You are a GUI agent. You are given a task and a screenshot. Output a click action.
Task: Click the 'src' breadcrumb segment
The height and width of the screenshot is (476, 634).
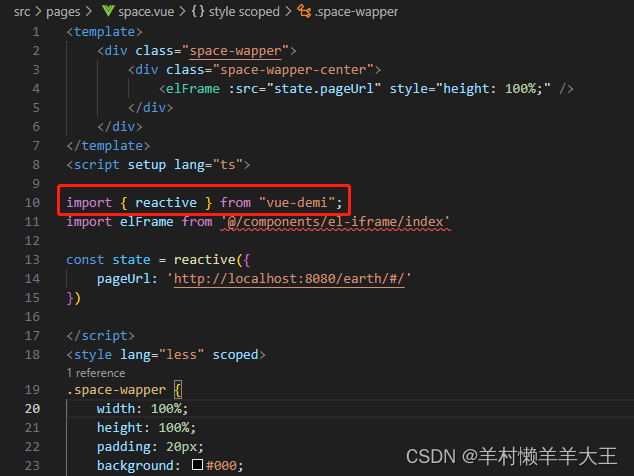point(22,12)
